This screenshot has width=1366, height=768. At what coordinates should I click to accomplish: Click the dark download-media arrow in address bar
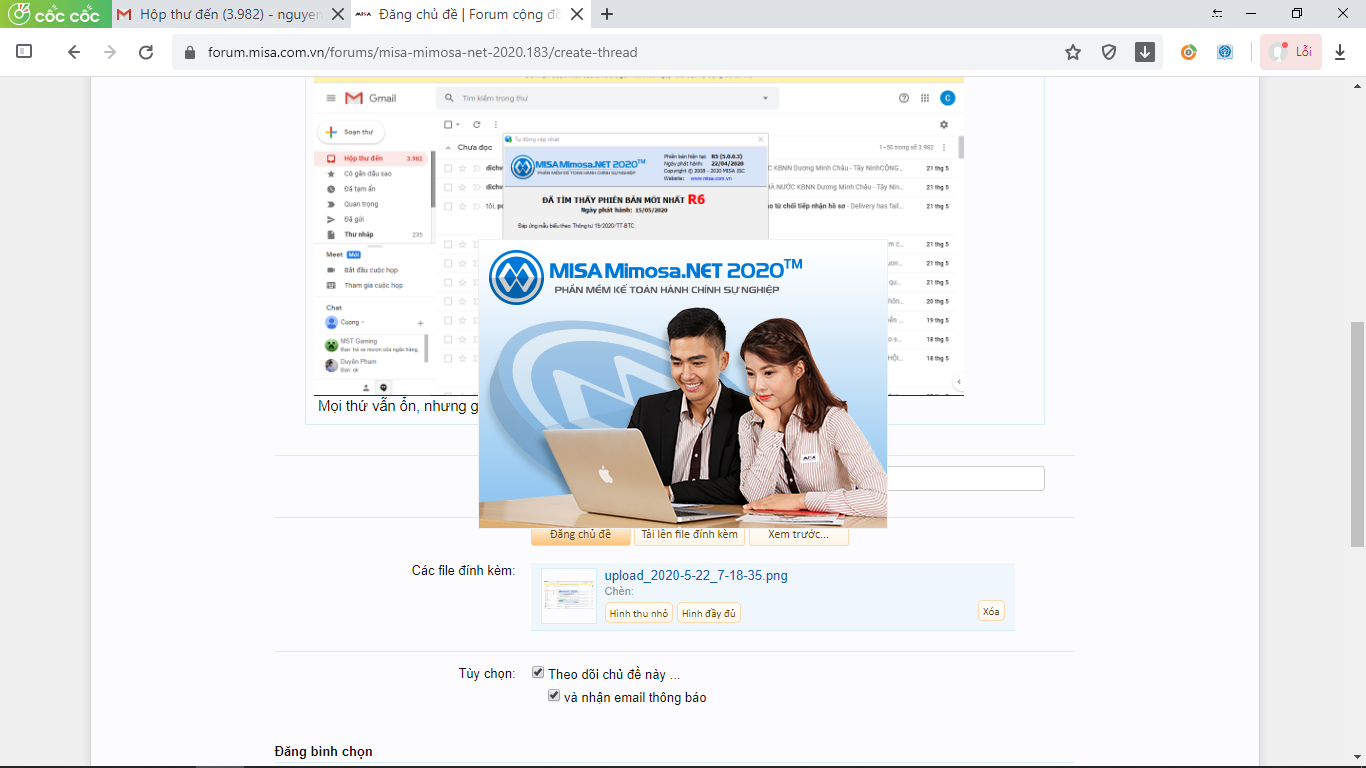[1145, 52]
